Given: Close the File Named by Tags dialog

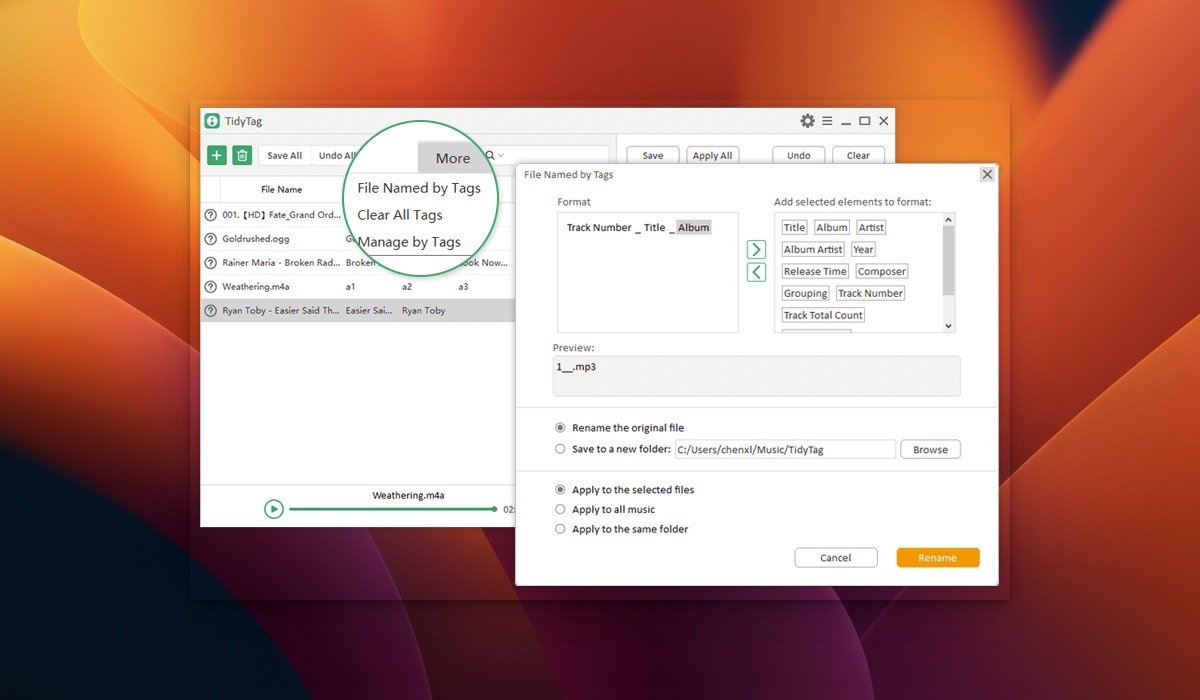Looking at the screenshot, I should click(987, 174).
